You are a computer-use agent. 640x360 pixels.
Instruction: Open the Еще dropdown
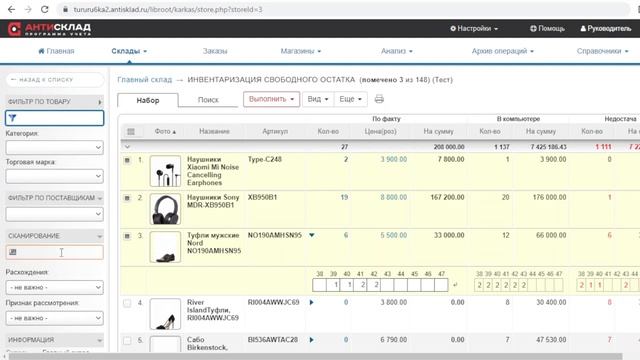pyautogui.click(x=350, y=99)
